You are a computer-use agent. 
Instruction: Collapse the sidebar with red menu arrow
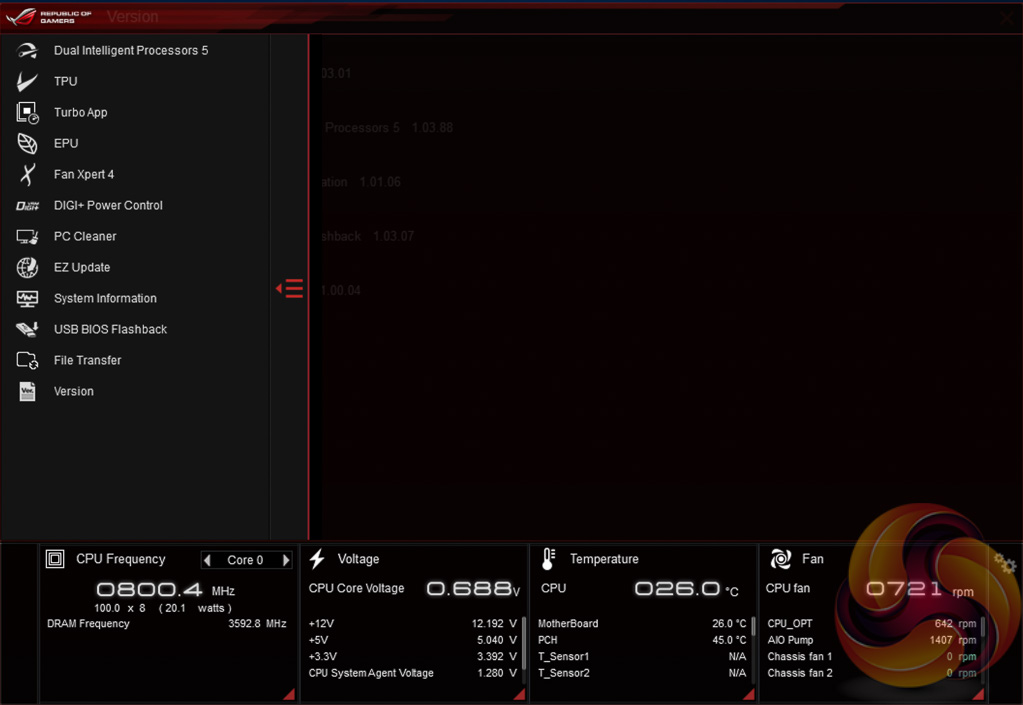pos(290,288)
